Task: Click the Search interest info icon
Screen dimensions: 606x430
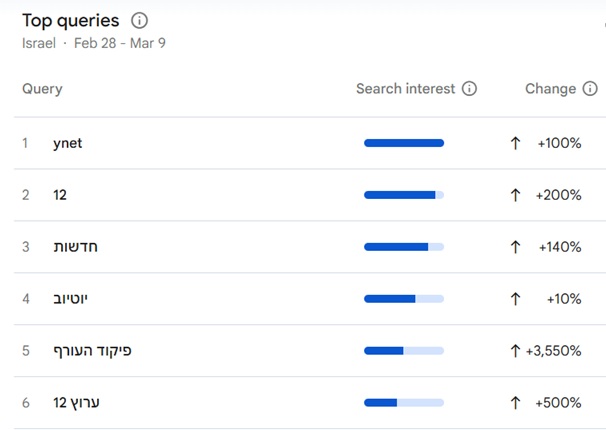Action: 469,89
